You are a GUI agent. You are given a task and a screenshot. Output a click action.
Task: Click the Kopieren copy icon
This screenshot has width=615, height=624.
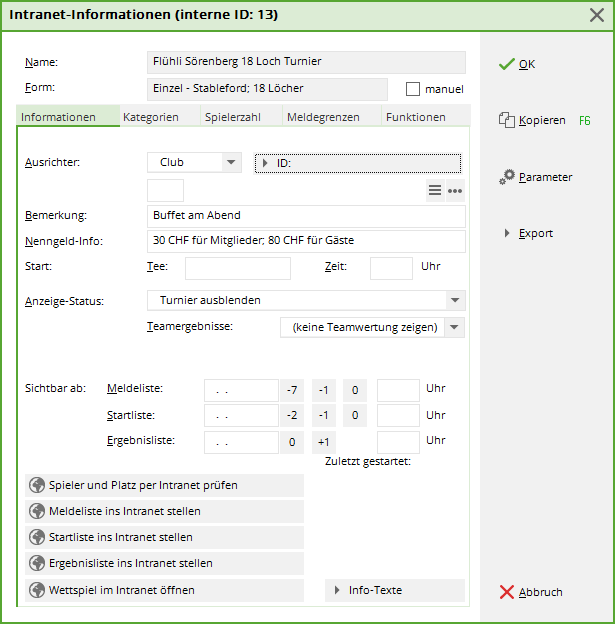pos(506,121)
